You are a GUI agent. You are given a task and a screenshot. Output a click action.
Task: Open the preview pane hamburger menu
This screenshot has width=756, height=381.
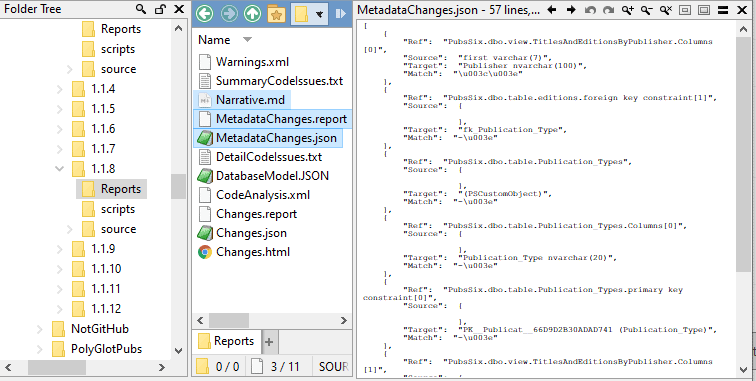[723, 10]
